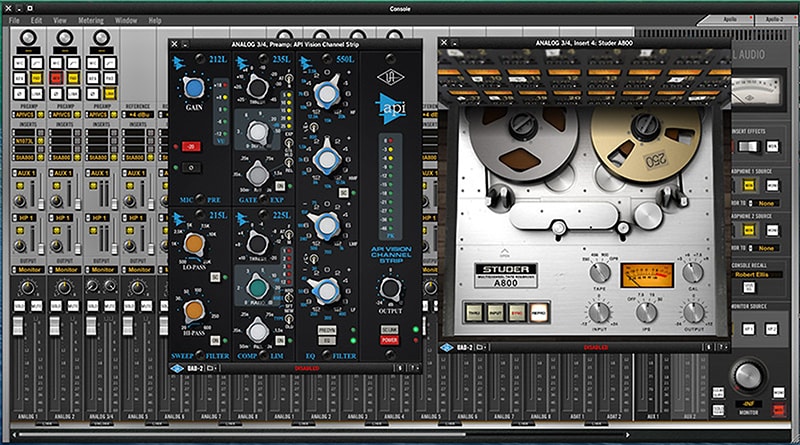Open the Cue 1 'None' mirror dropdown
This screenshot has width=800, height=445.
click(763, 203)
